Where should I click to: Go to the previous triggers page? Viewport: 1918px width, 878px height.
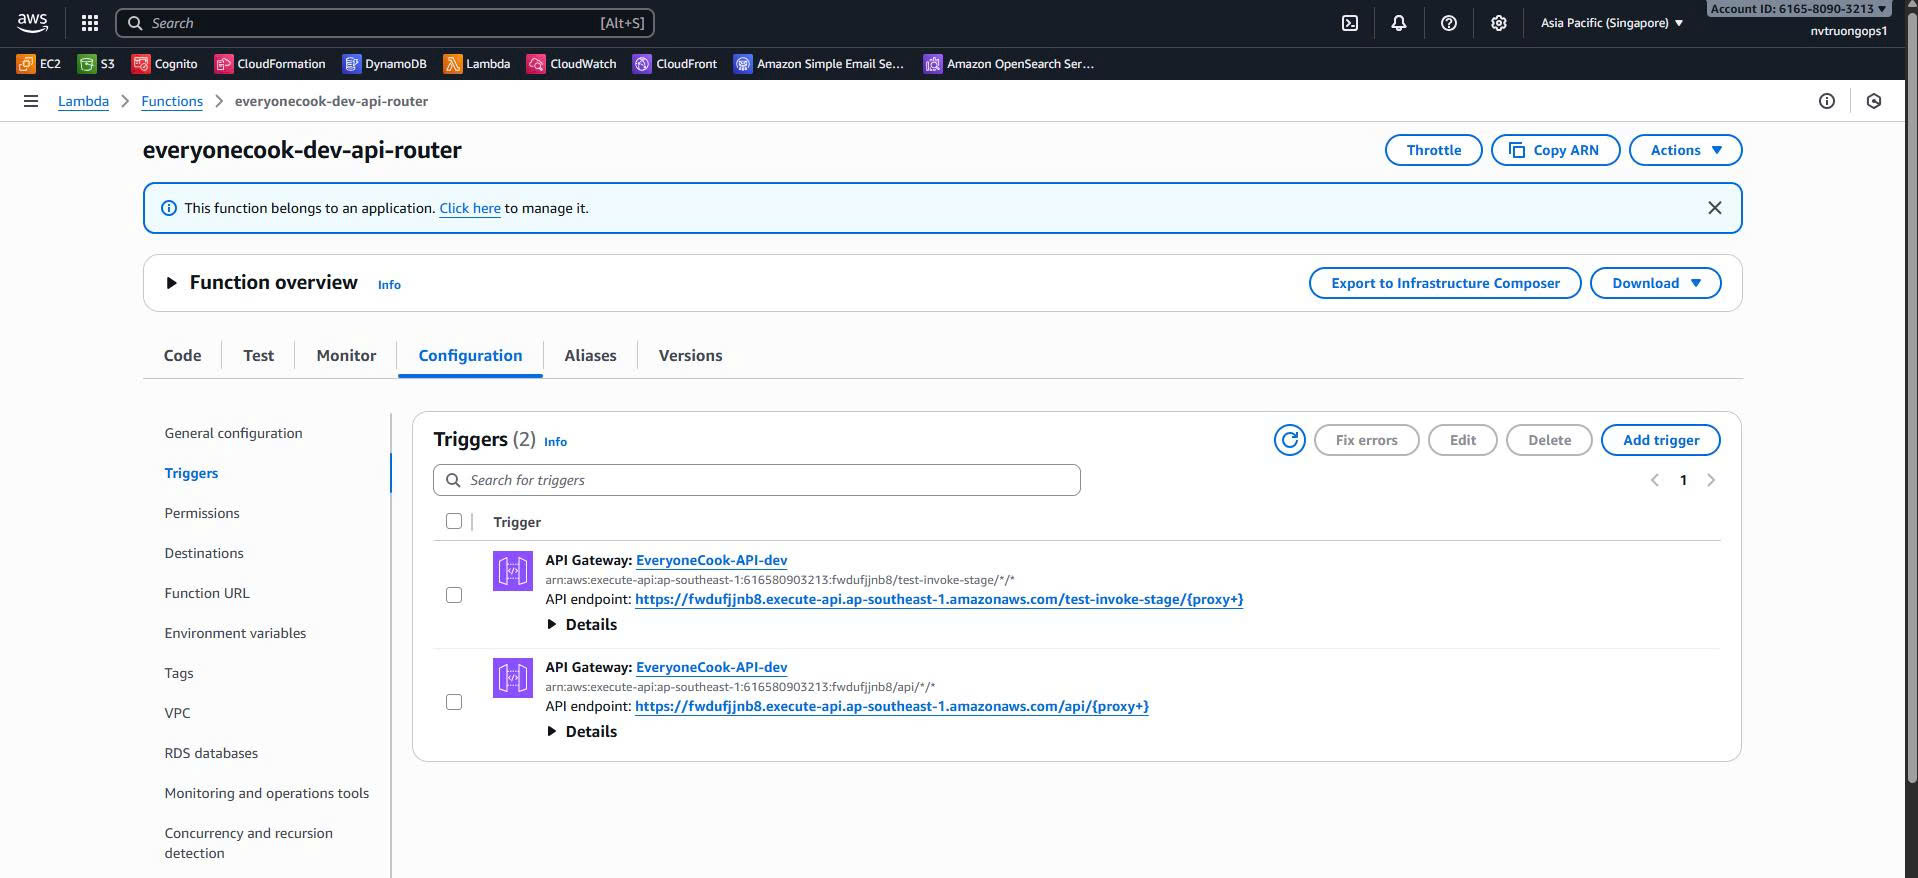coord(1655,480)
